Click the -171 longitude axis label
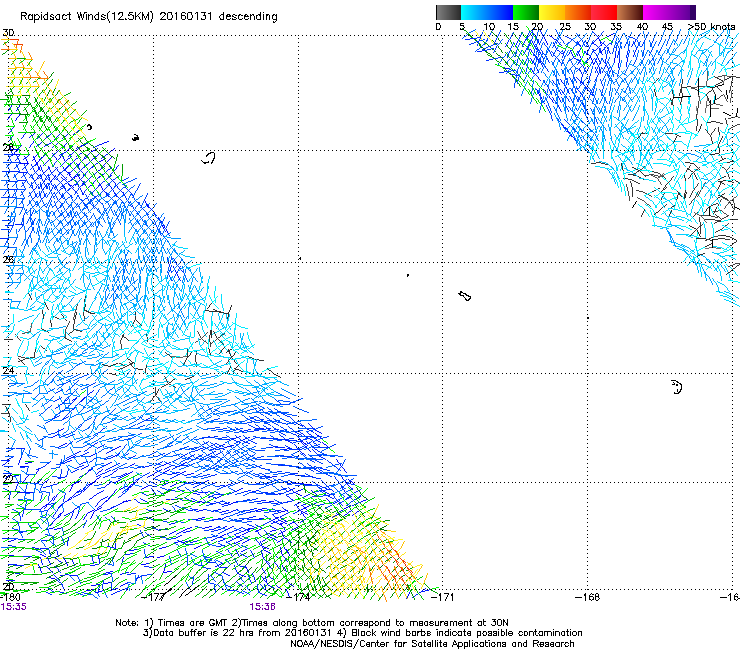 tap(443, 597)
